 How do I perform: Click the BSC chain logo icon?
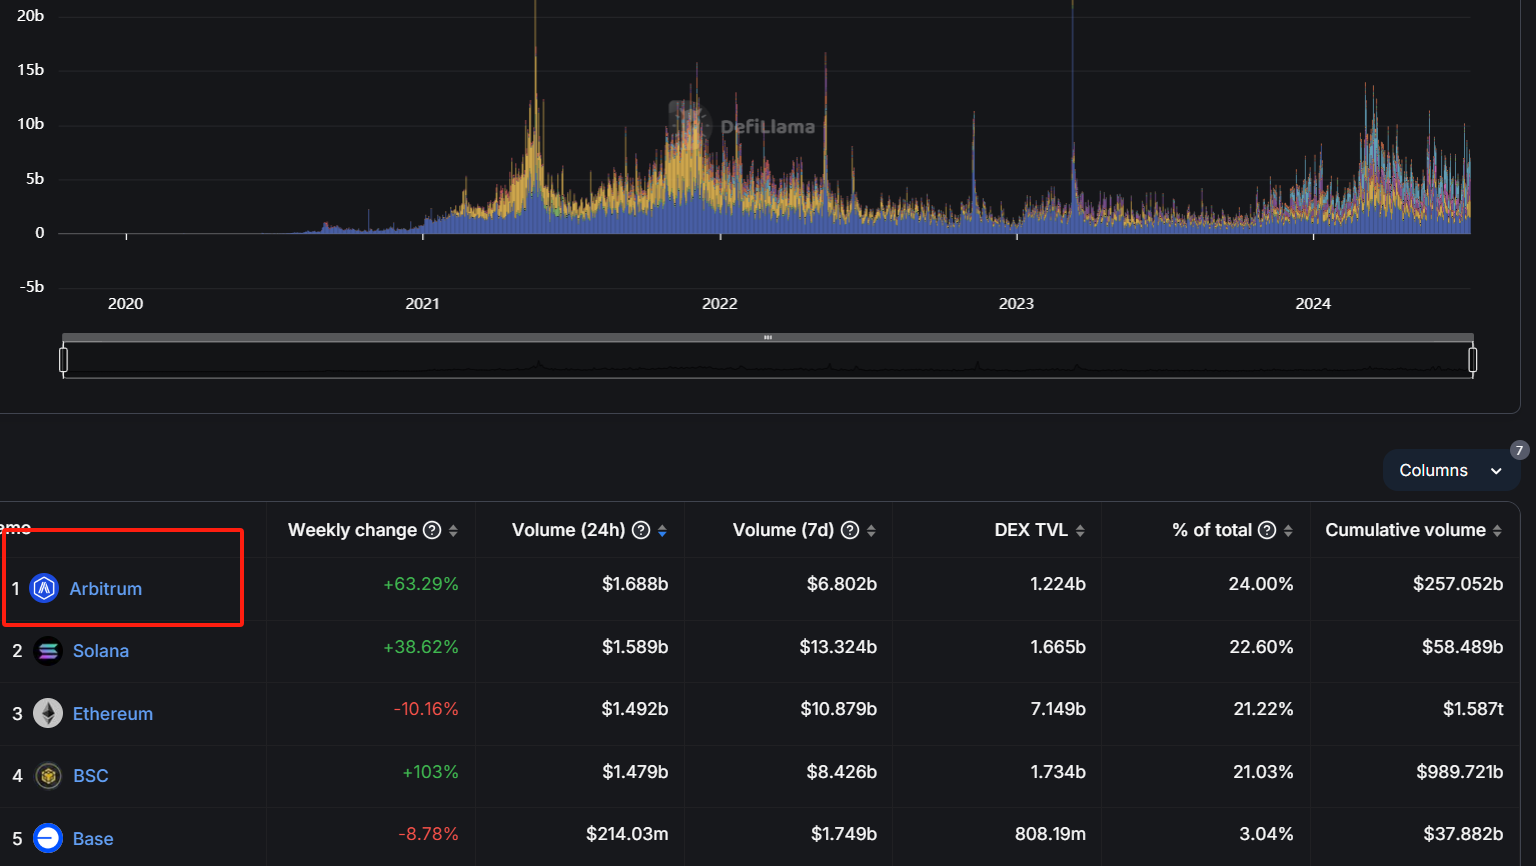coord(48,776)
